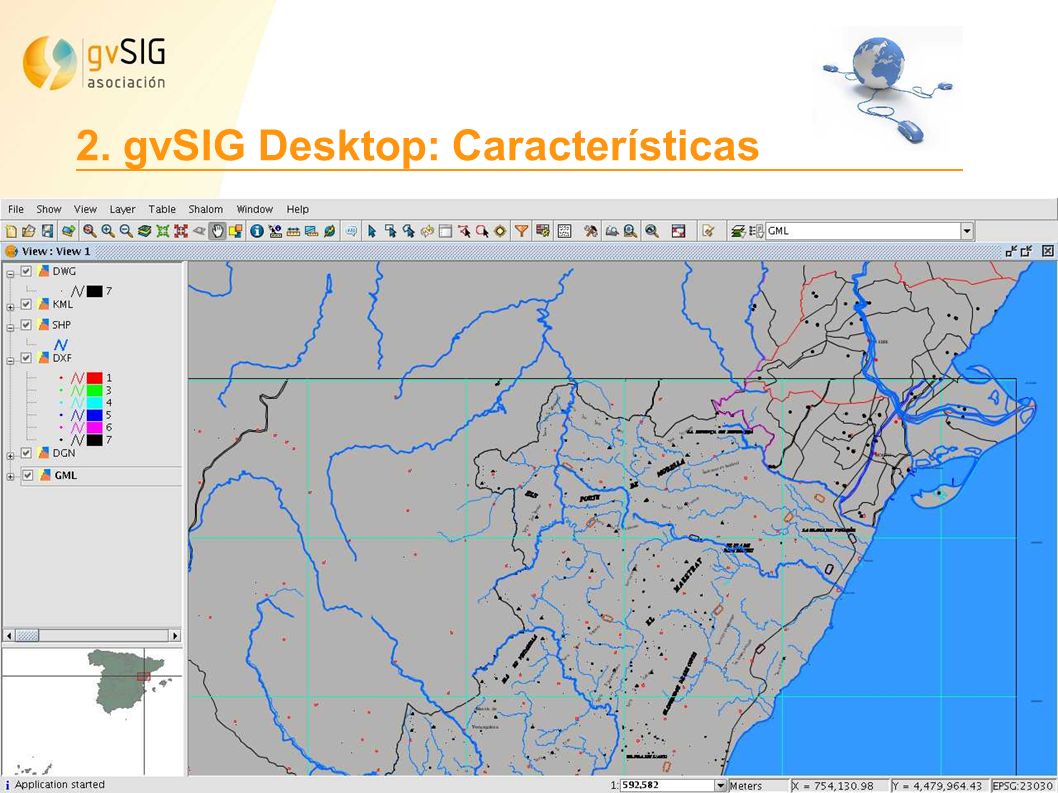1058x793 pixels.
Task: Open the View menu
Action: click(x=85, y=209)
